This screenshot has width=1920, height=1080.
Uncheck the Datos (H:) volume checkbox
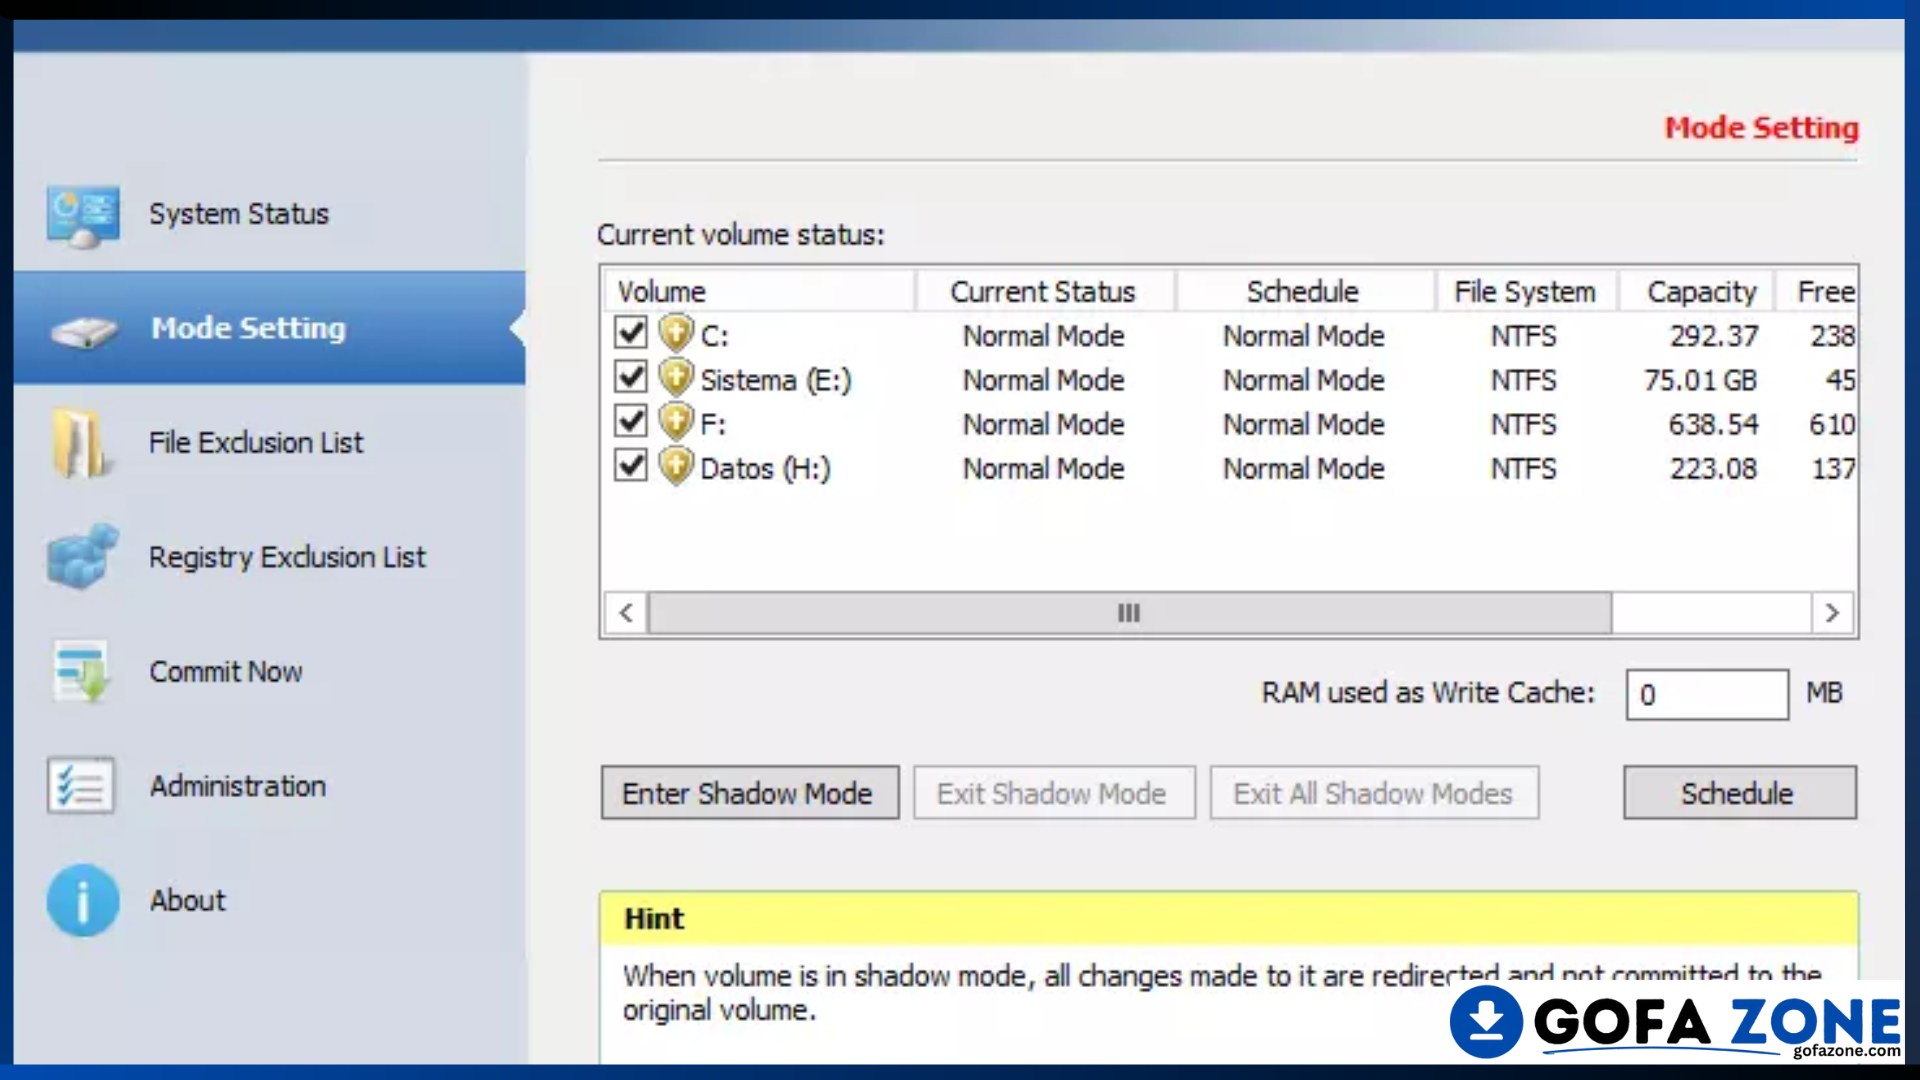[631, 465]
